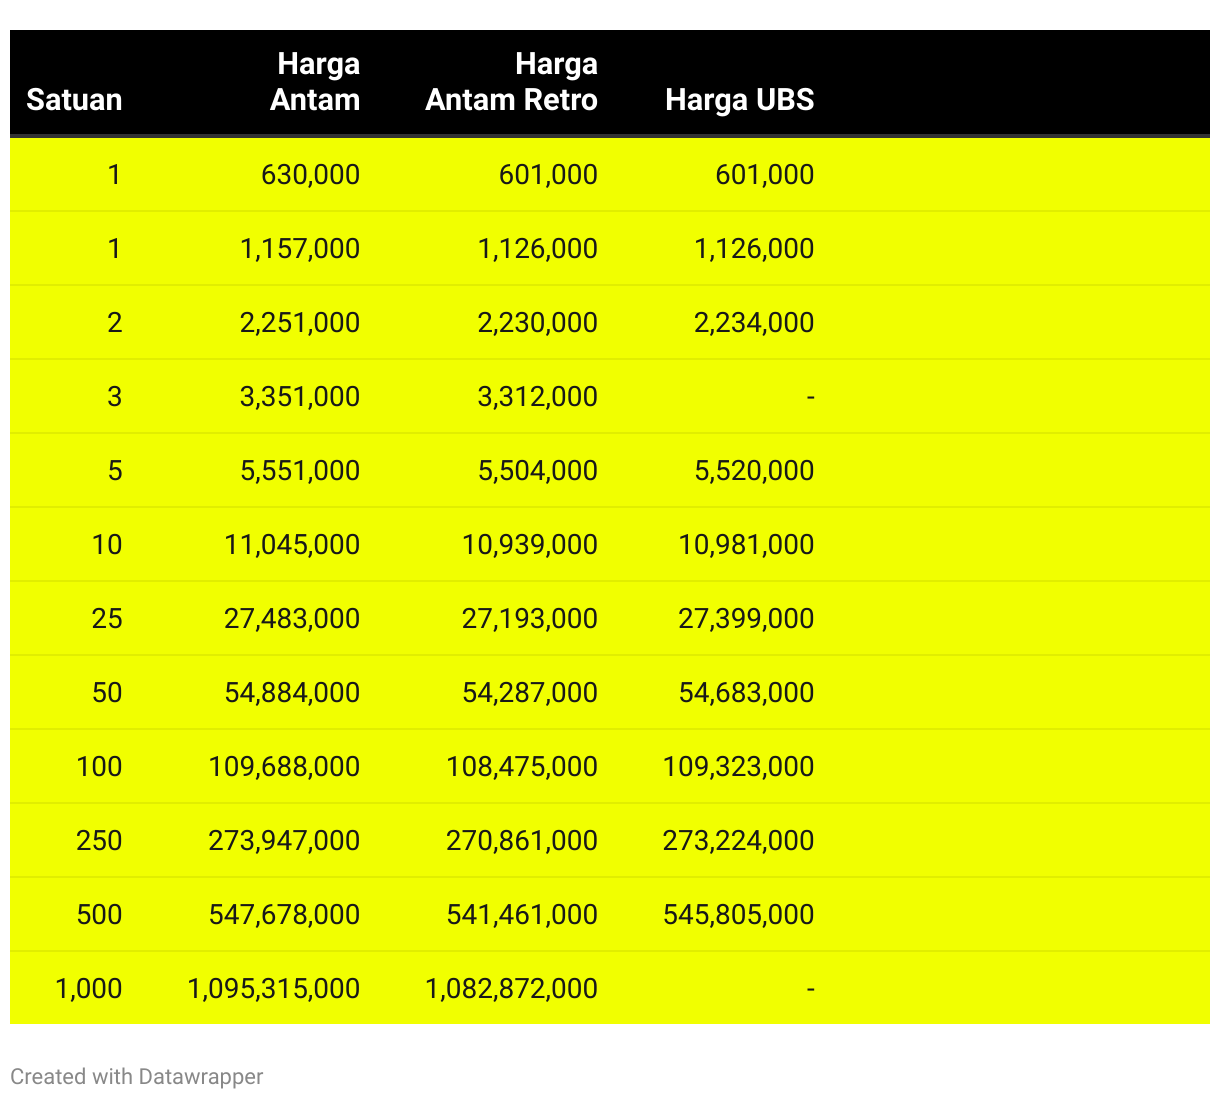Click Satuan 1 in the 1,157,000 row

click(x=115, y=249)
